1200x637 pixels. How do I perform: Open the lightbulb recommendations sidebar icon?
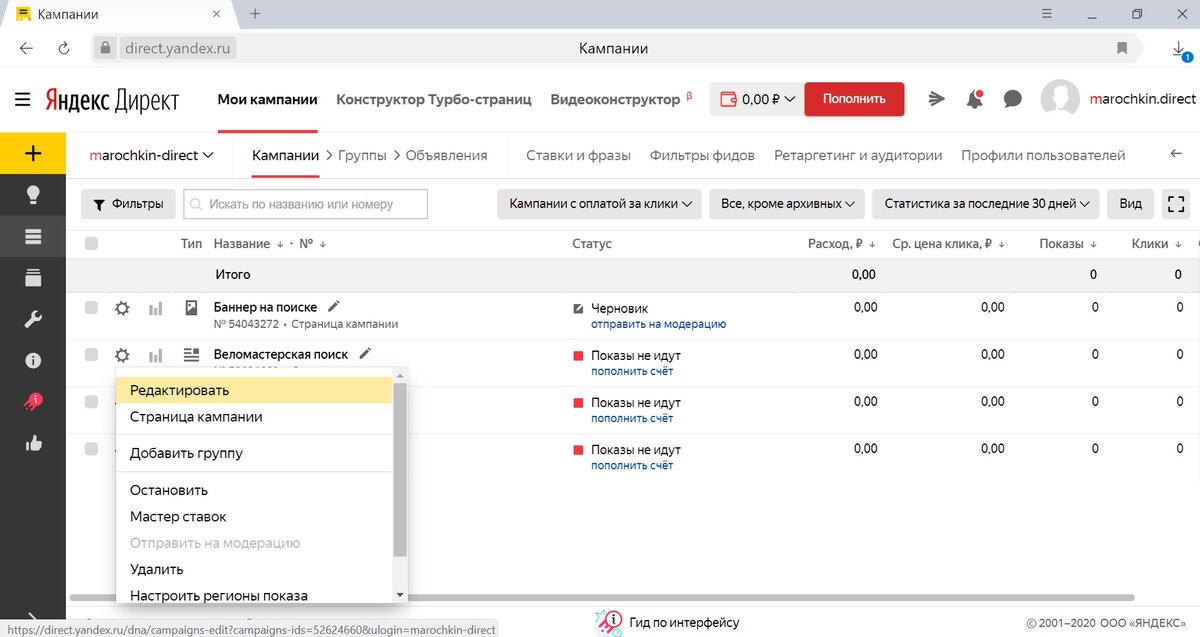(x=33, y=195)
